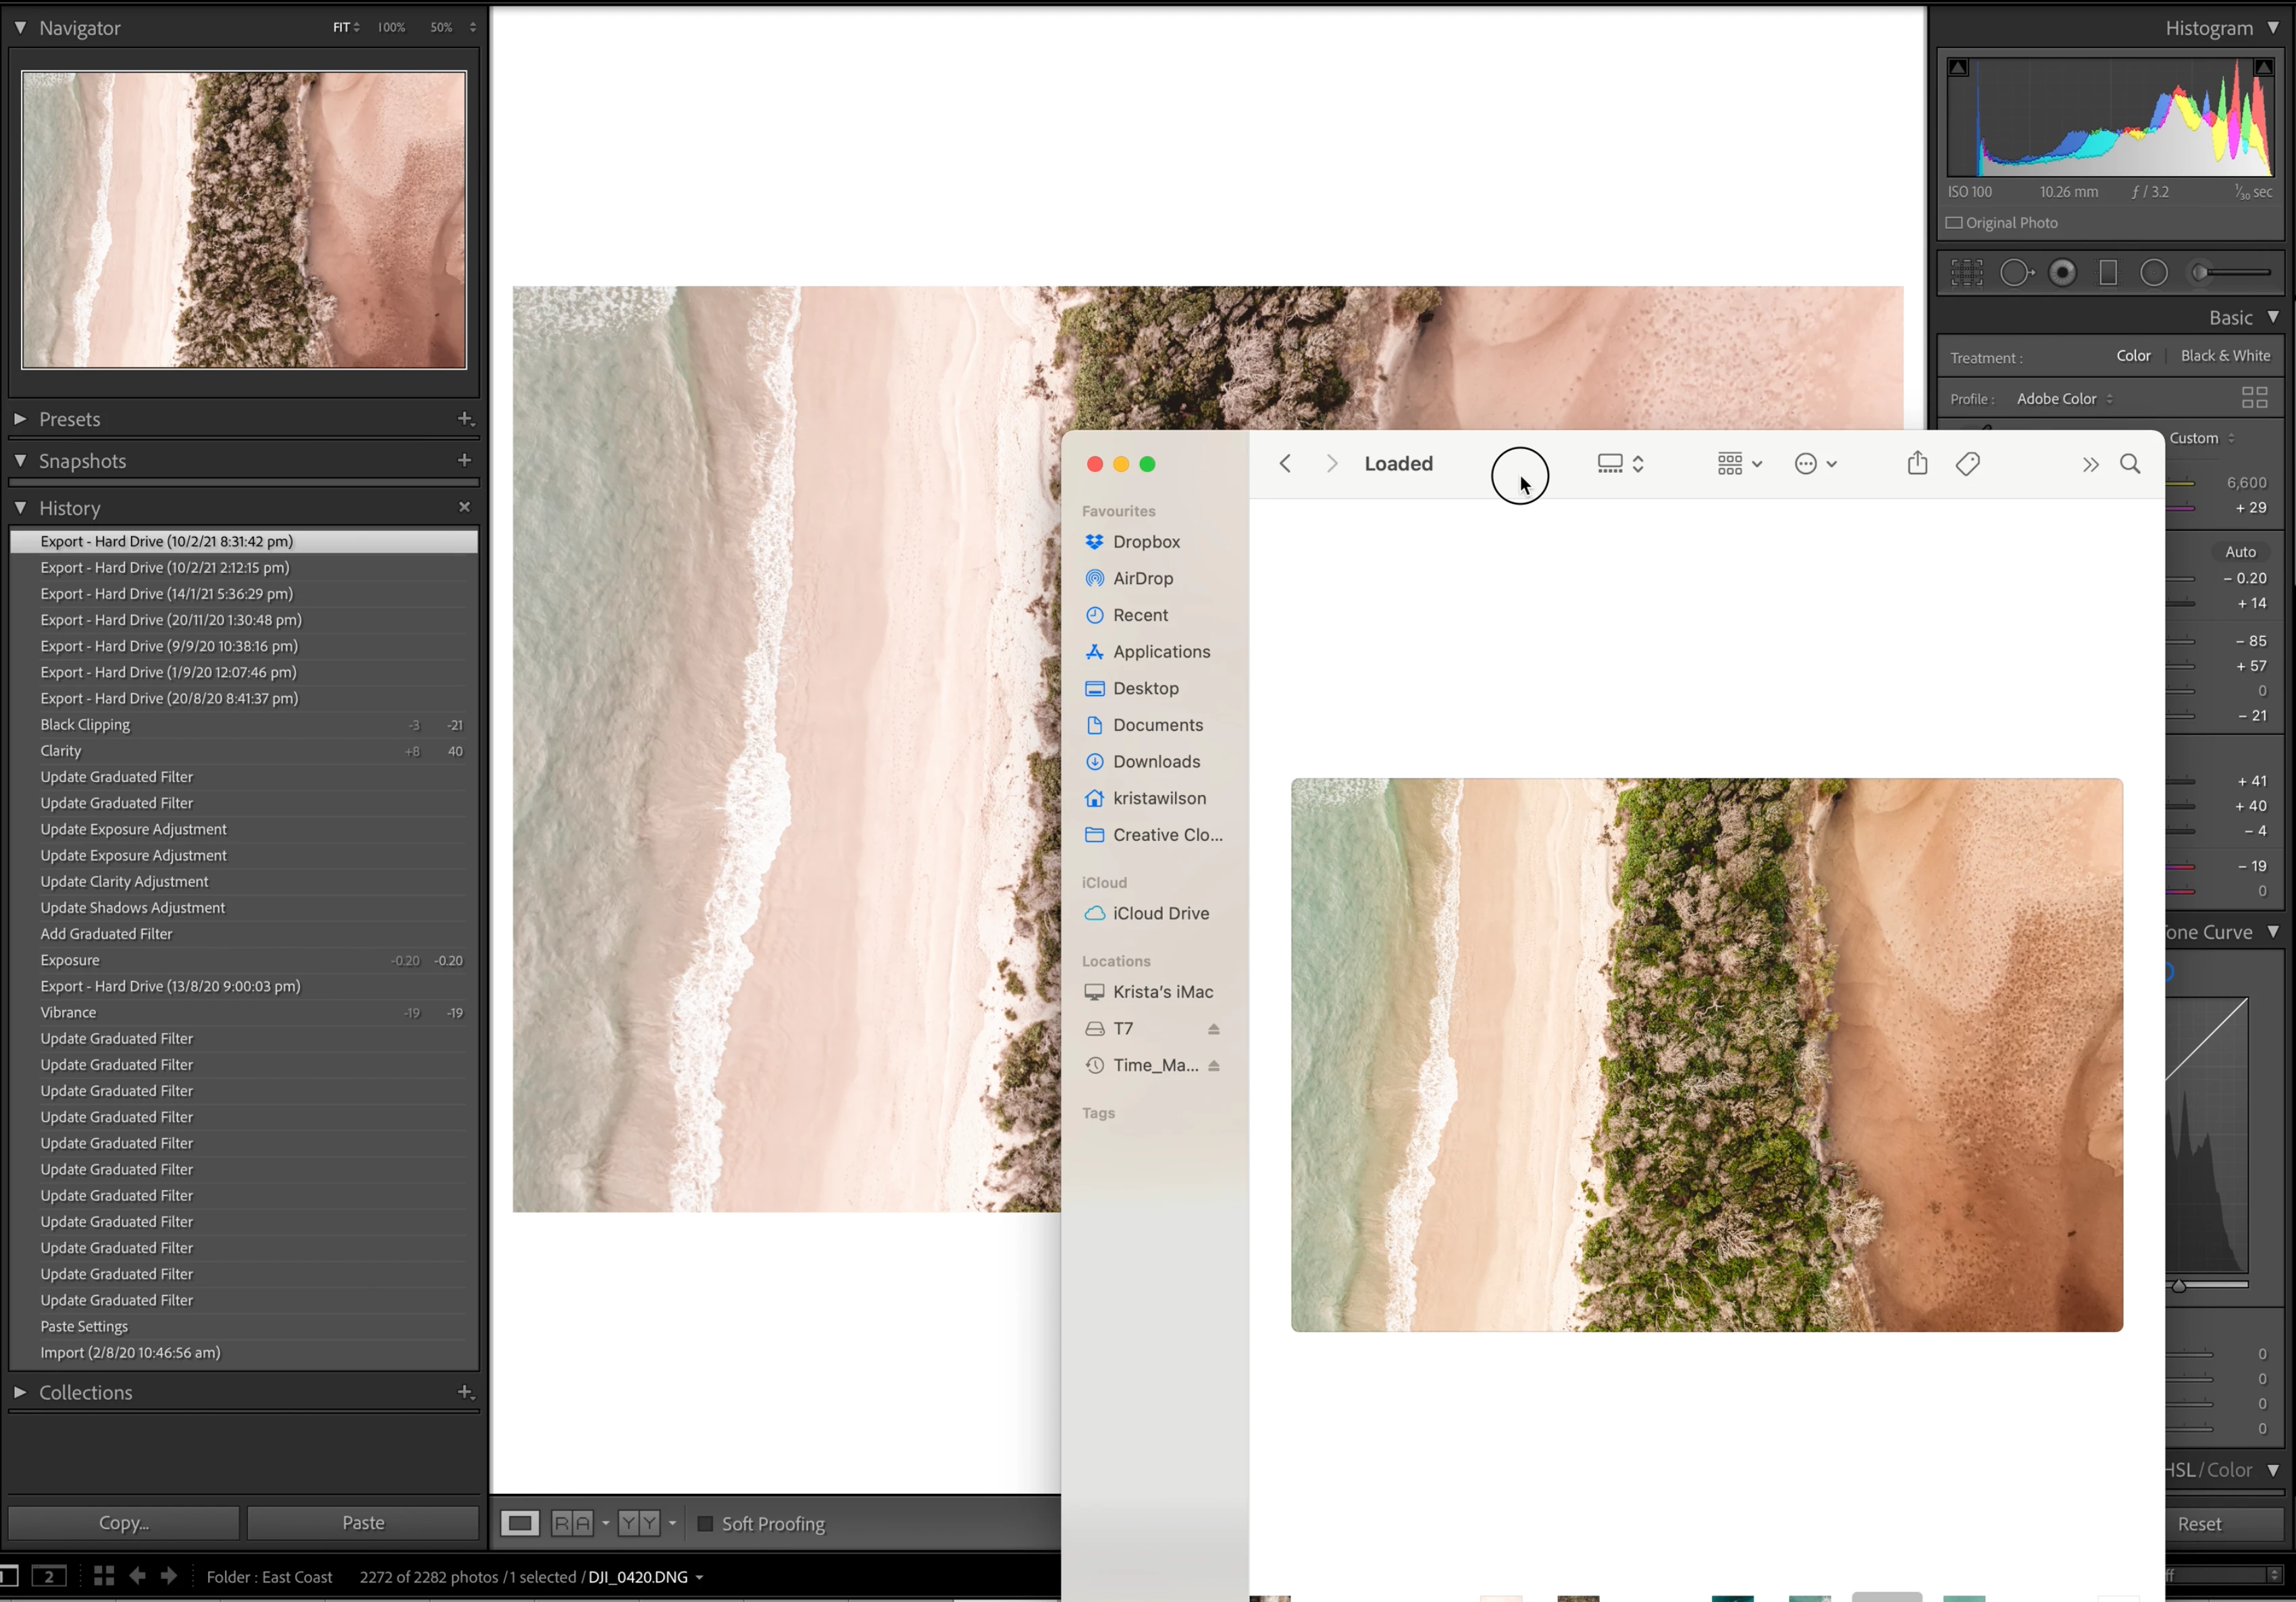Open the profile browser grid icon
This screenshot has height=1602, width=2296.
pyautogui.click(x=2254, y=398)
